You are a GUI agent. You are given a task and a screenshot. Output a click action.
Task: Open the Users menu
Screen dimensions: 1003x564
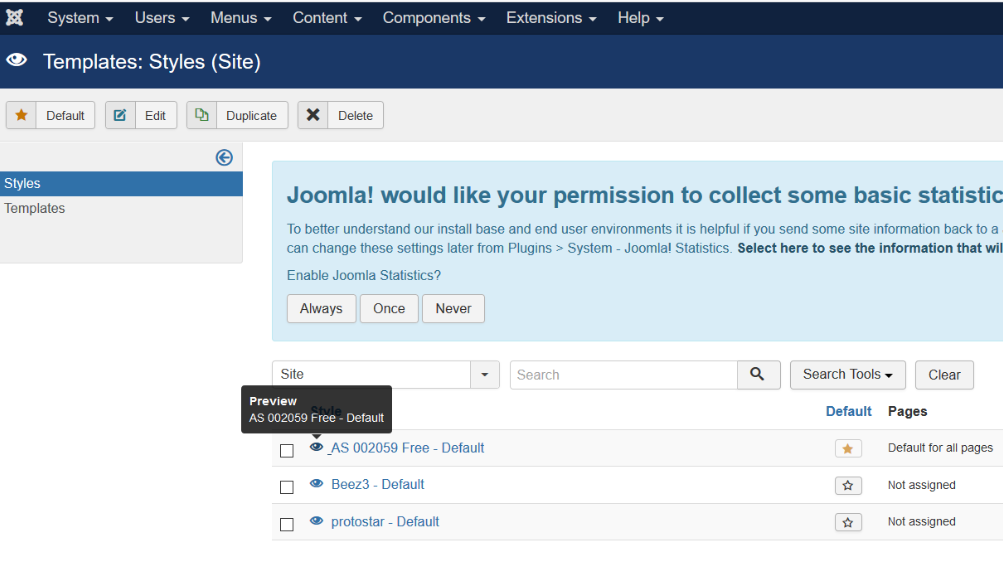162,18
